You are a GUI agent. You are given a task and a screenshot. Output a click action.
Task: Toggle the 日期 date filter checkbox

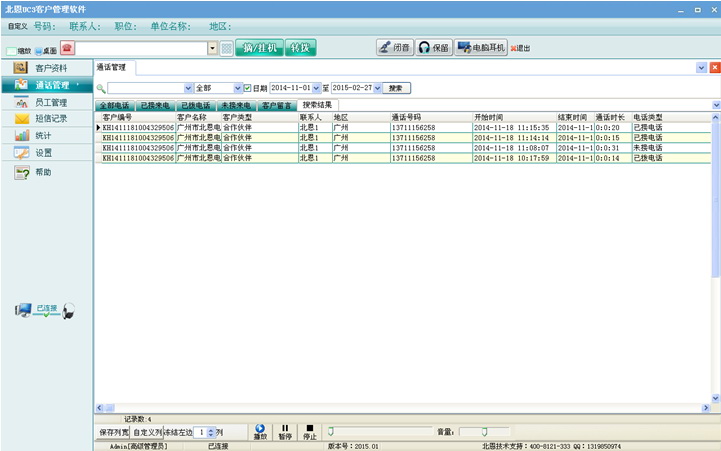(x=247, y=88)
